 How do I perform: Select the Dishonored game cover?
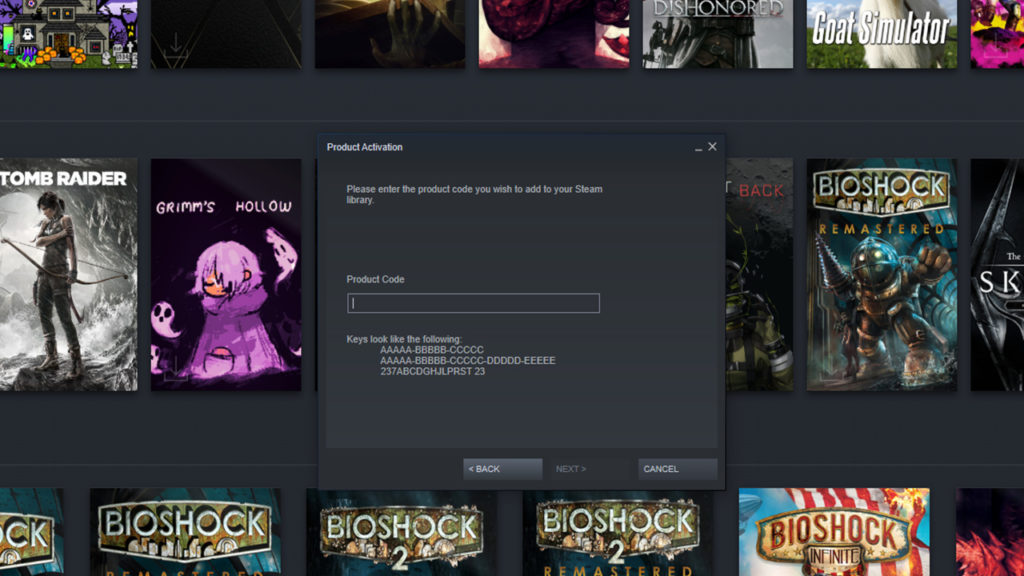click(717, 34)
